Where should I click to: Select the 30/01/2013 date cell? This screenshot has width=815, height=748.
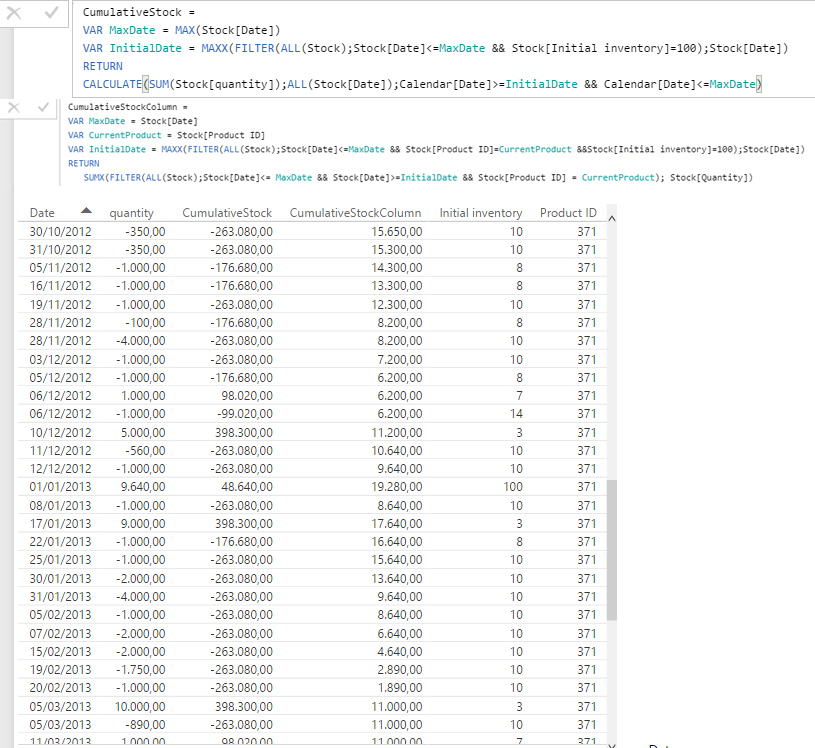tap(60, 579)
